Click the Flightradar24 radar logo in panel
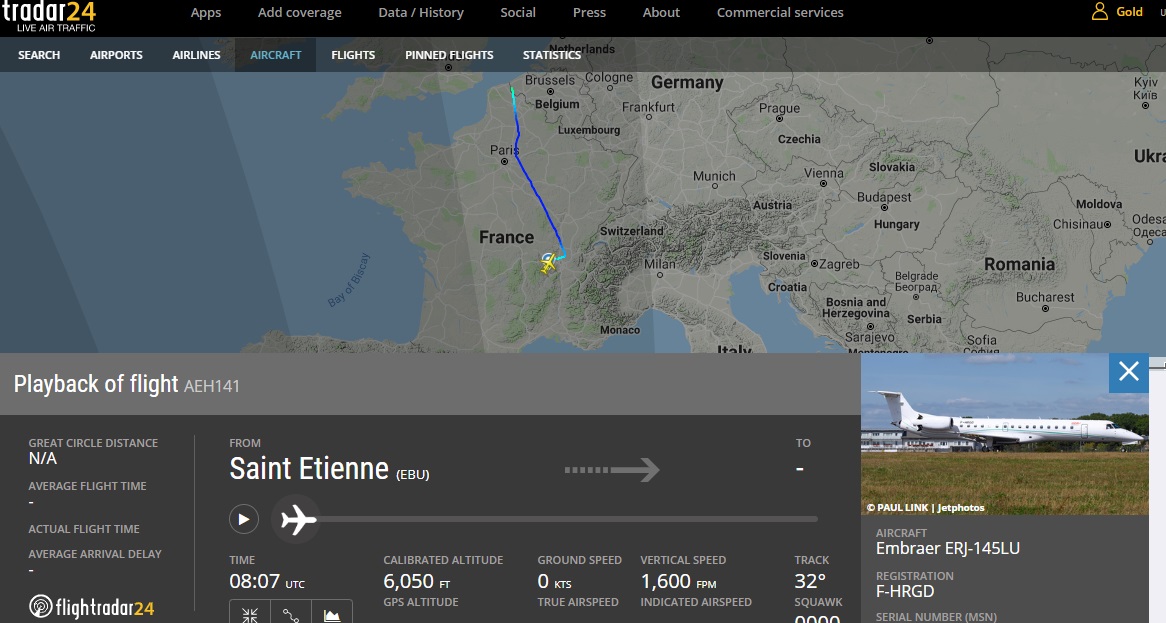This screenshot has height=623, width=1166. coord(92,606)
